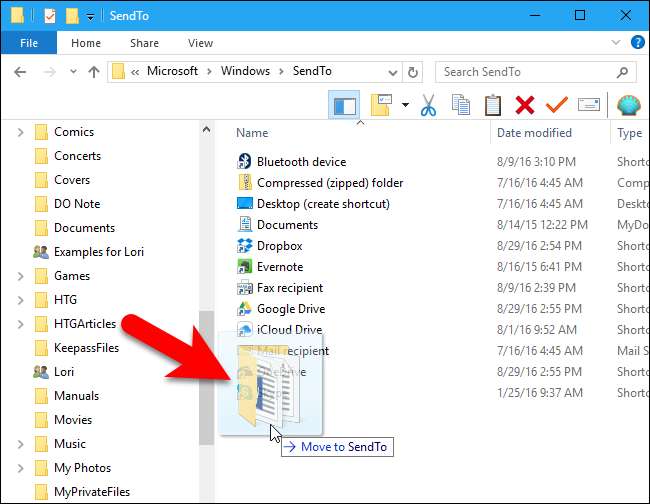Click the Paste clipboard icon
The image size is (650, 504).
coord(492,105)
